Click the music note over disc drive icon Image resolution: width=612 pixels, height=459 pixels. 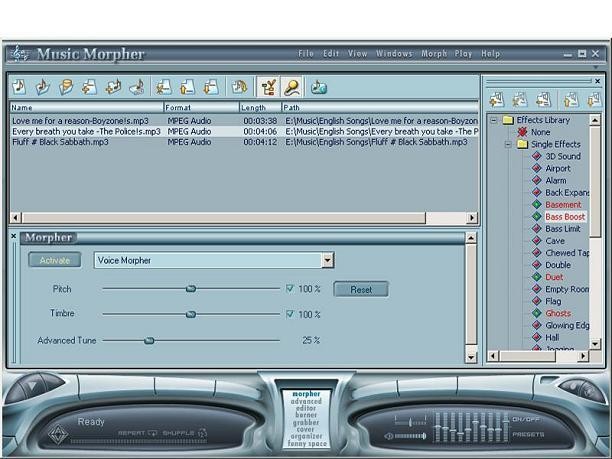point(137,87)
